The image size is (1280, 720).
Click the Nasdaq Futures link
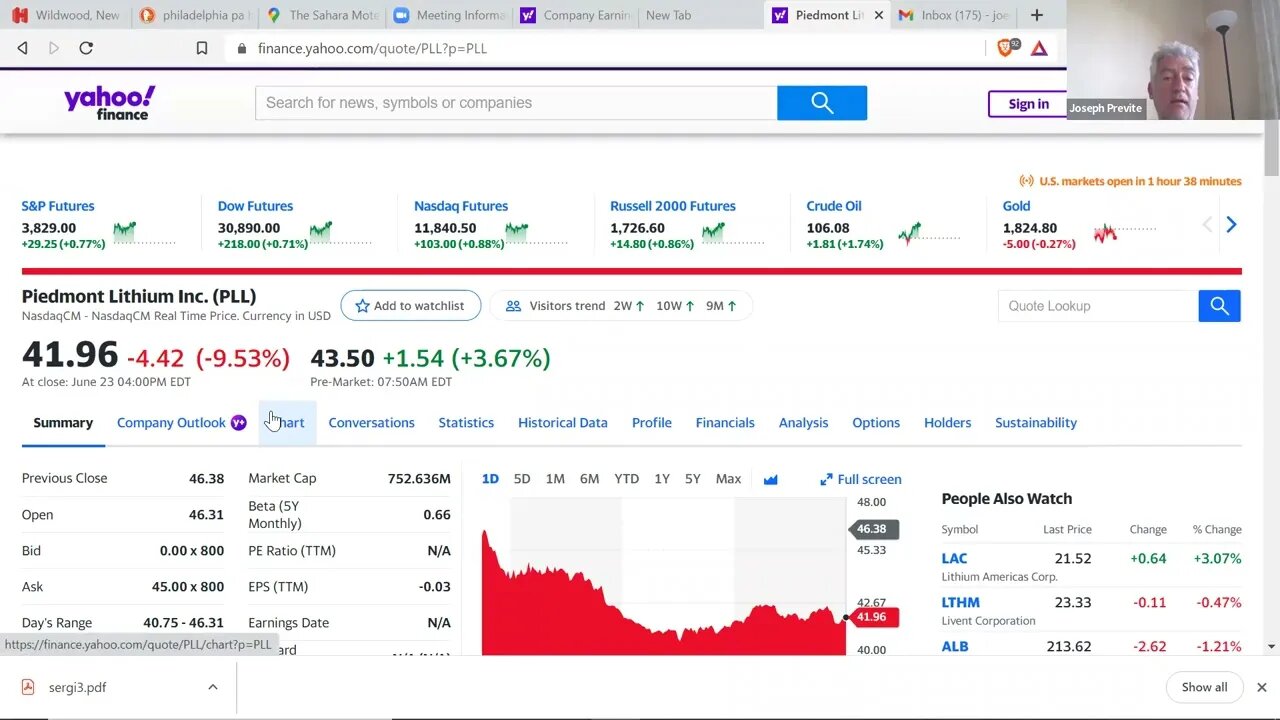tap(461, 206)
